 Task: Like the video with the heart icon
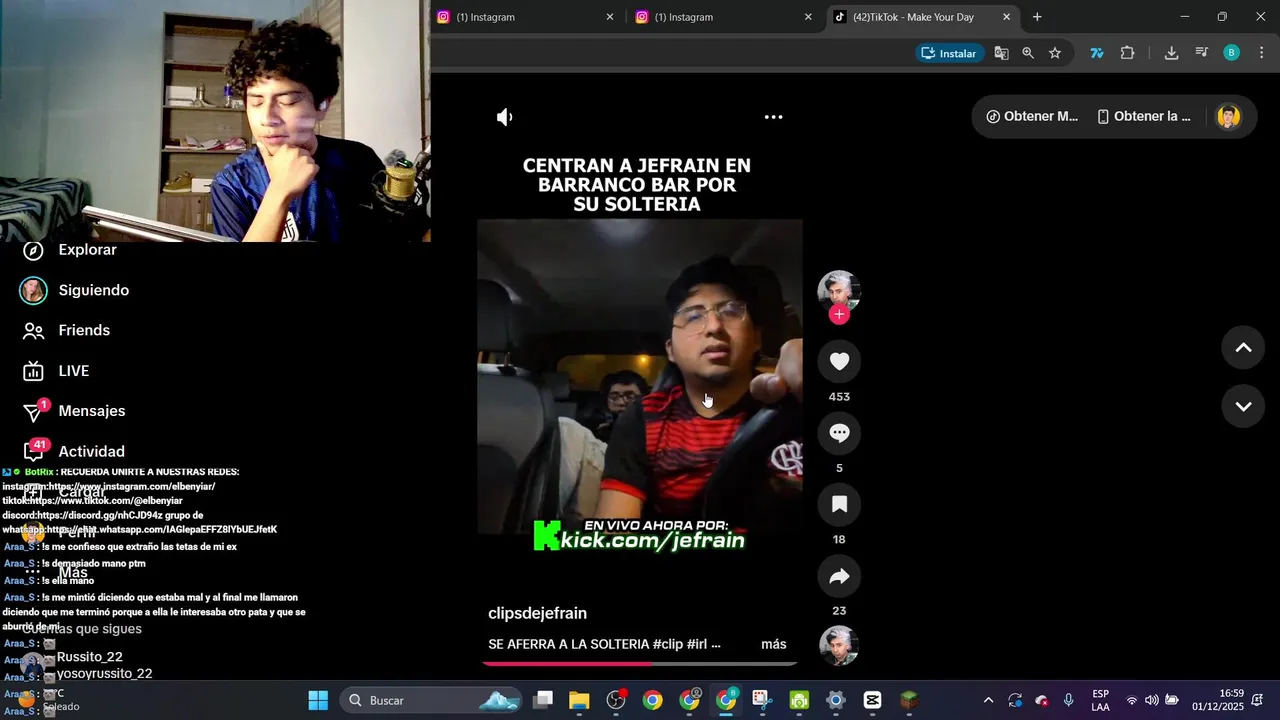tap(839, 361)
